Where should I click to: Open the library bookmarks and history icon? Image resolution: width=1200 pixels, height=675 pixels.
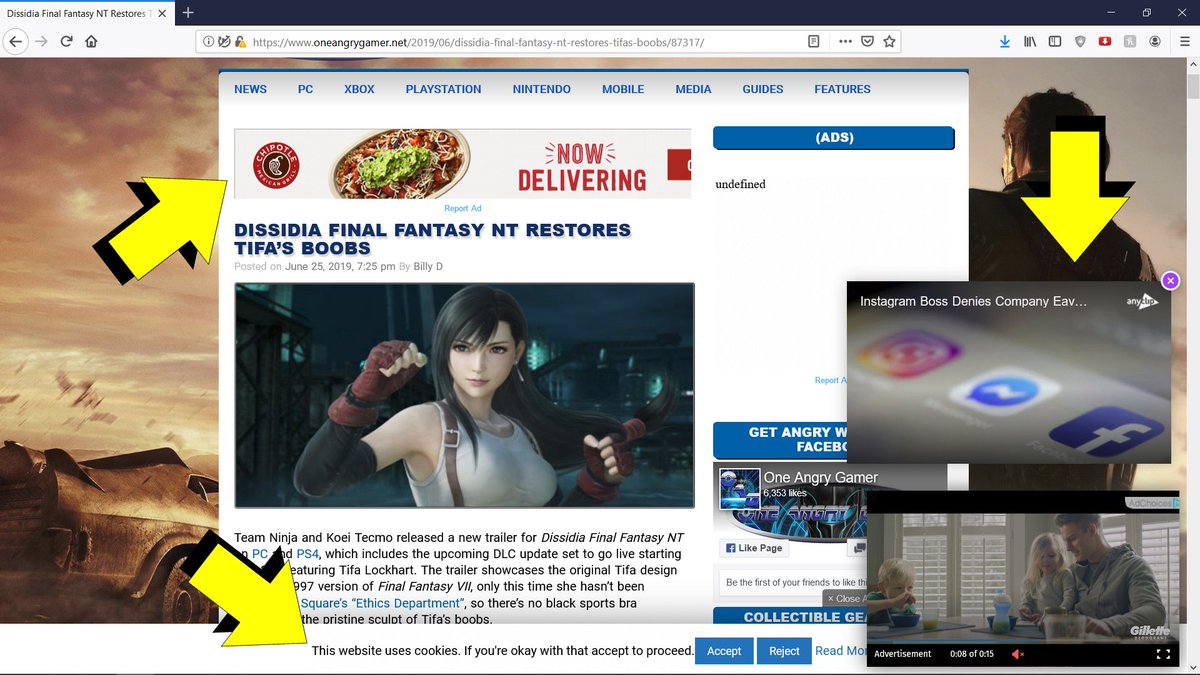(x=1029, y=42)
